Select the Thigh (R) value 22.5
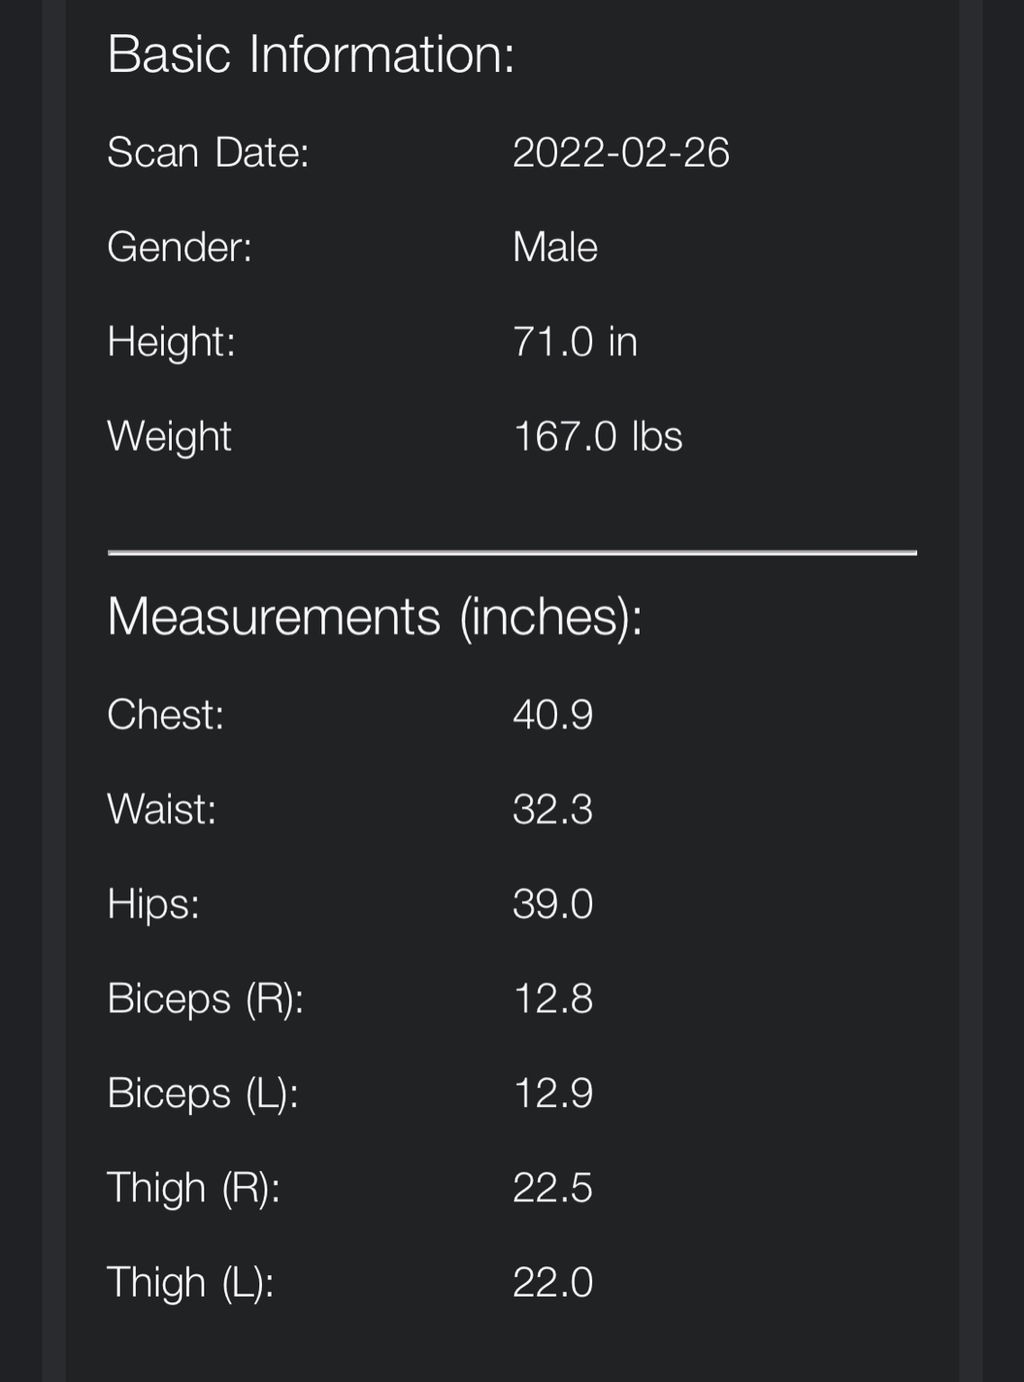Viewport: 1024px width, 1382px height. (553, 1188)
